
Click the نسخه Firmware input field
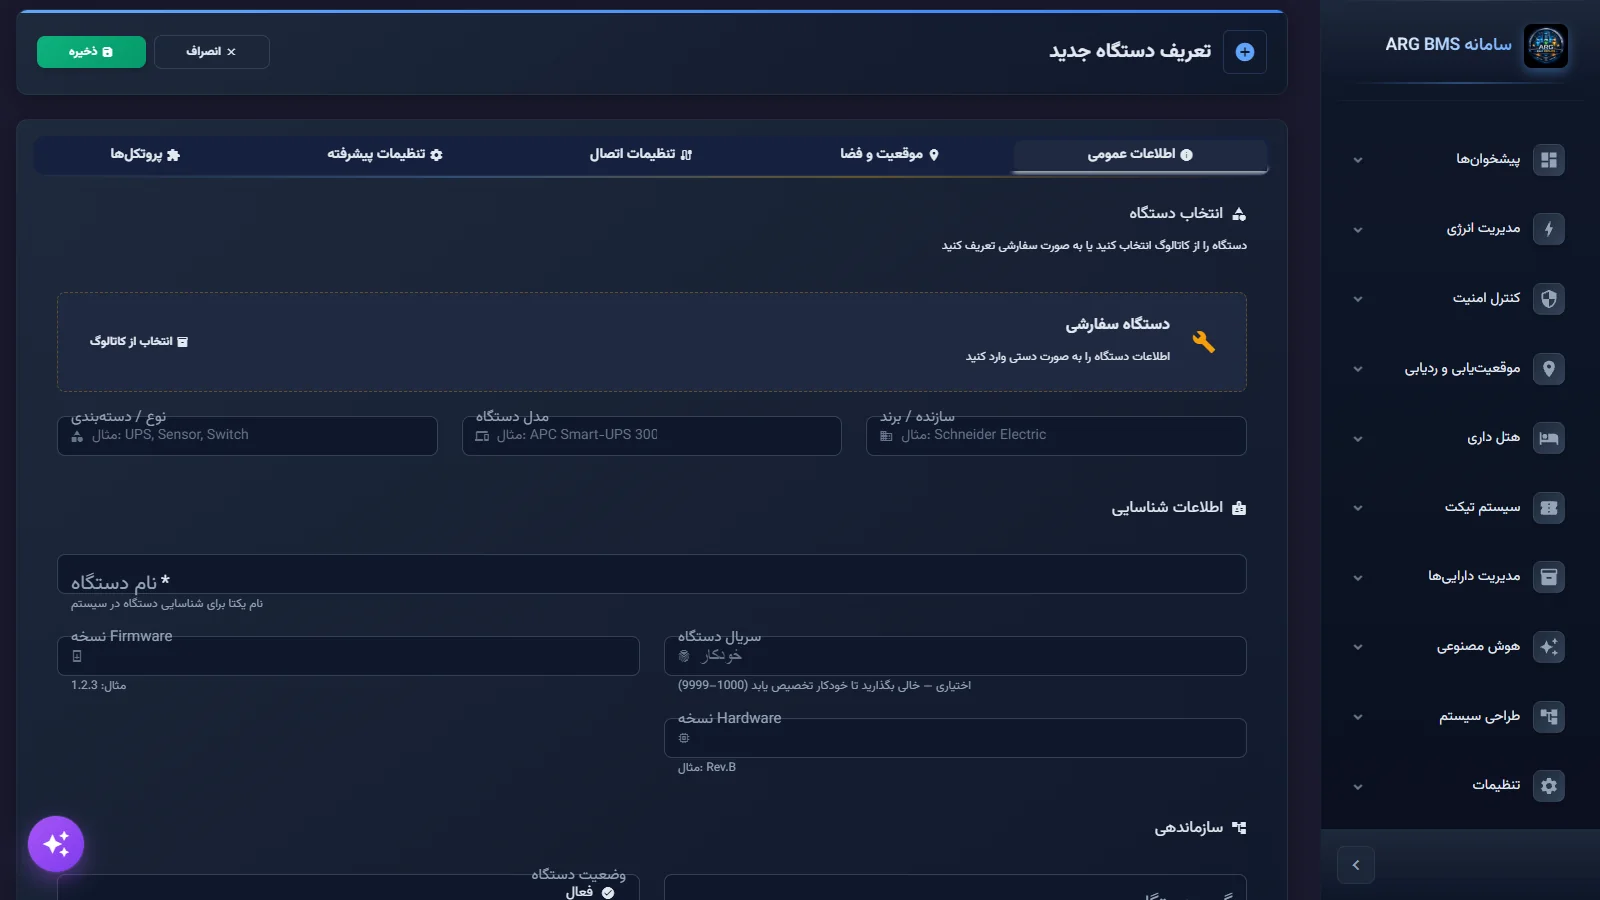pyautogui.click(x=348, y=656)
